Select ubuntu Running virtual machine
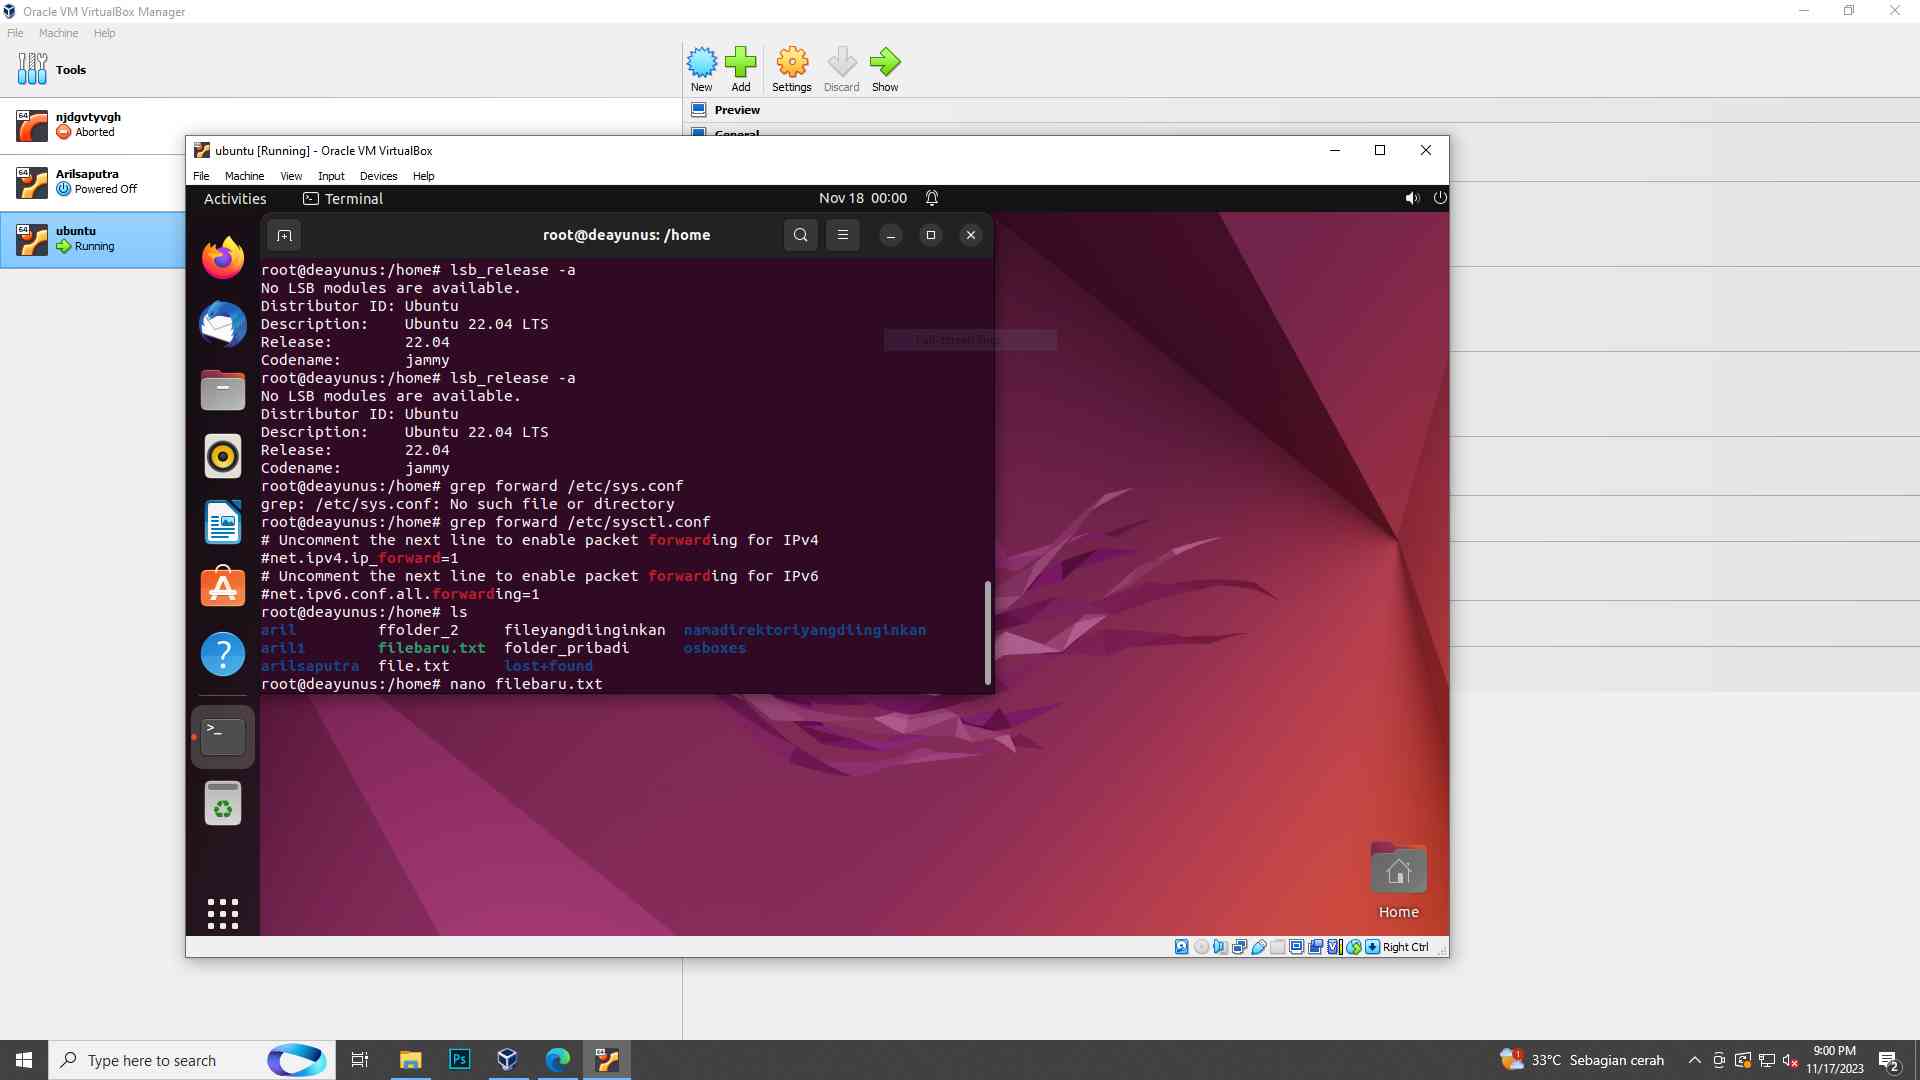The width and height of the screenshot is (1920, 1080). 92,240
